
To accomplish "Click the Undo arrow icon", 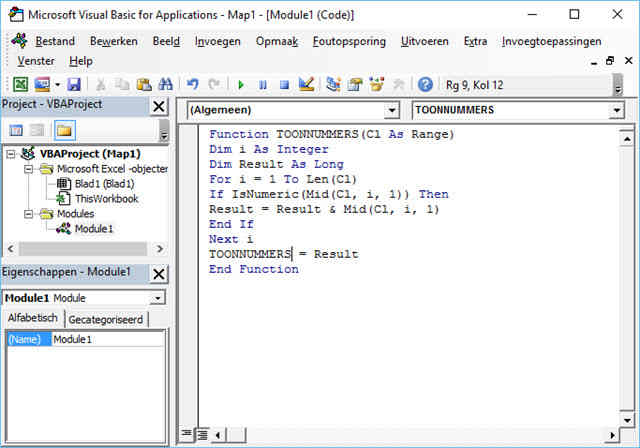I will point(192,84).
